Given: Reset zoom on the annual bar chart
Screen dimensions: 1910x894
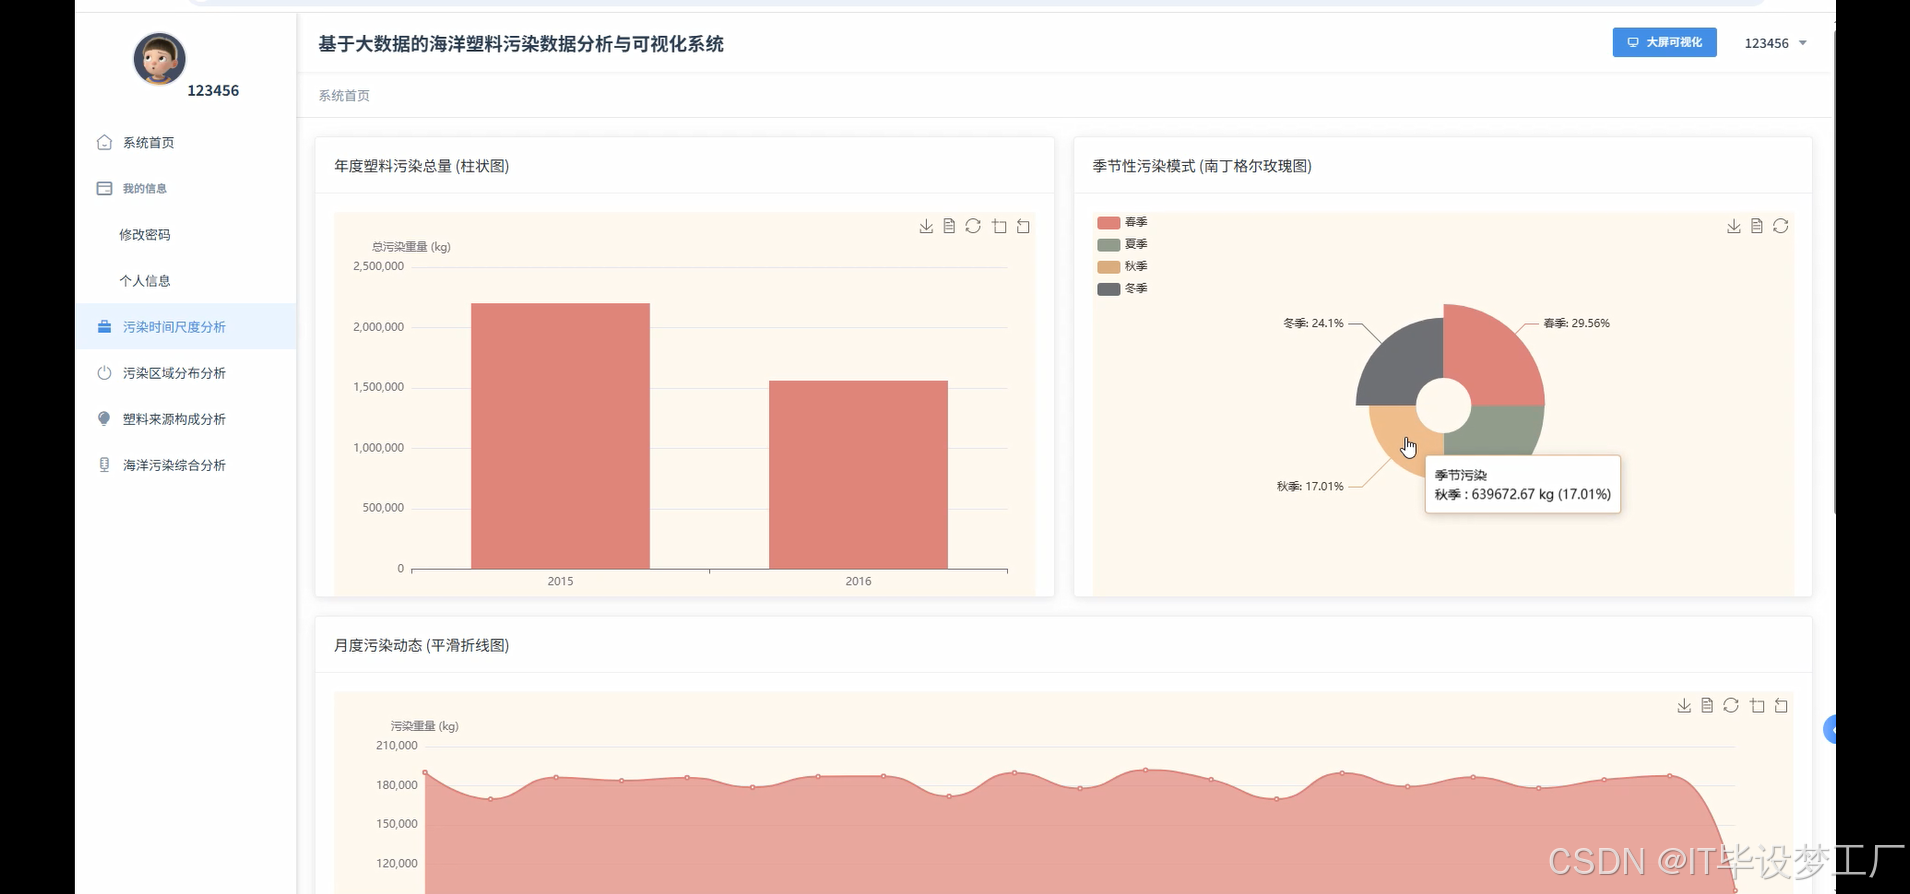Looking at the screenshot, I should tap(1023, 227).
